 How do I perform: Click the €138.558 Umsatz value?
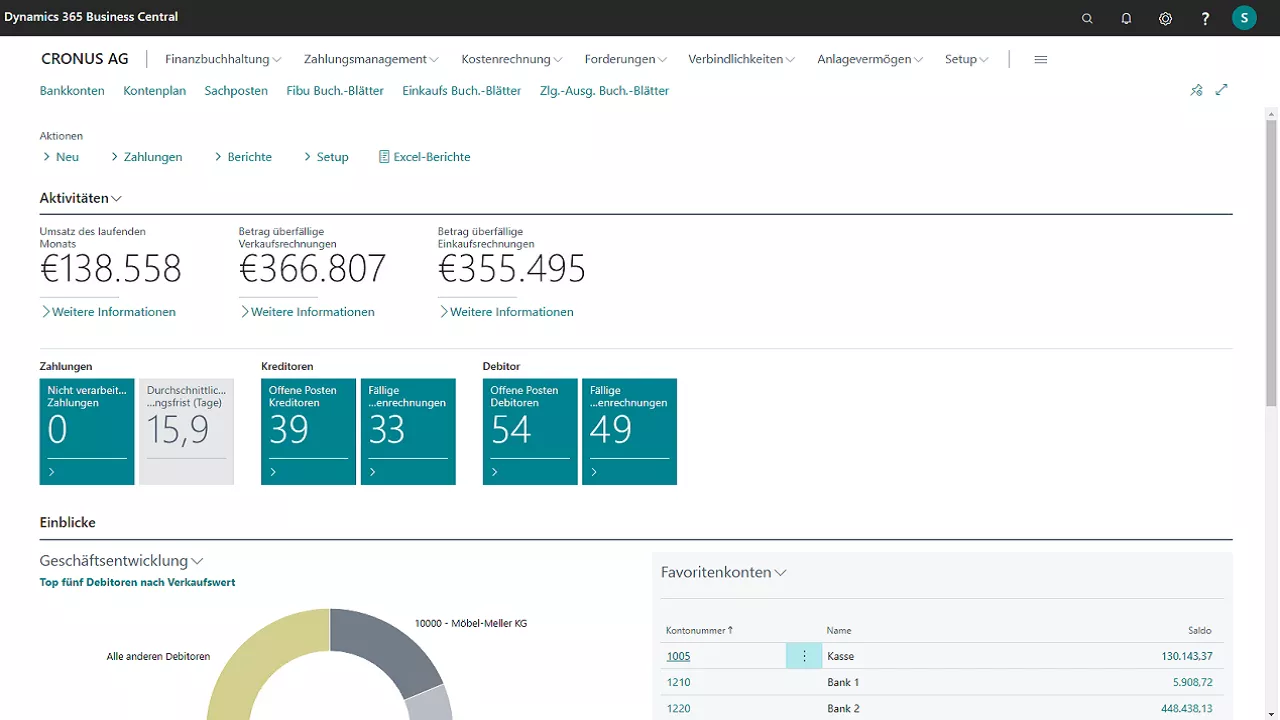click(111, 269)
